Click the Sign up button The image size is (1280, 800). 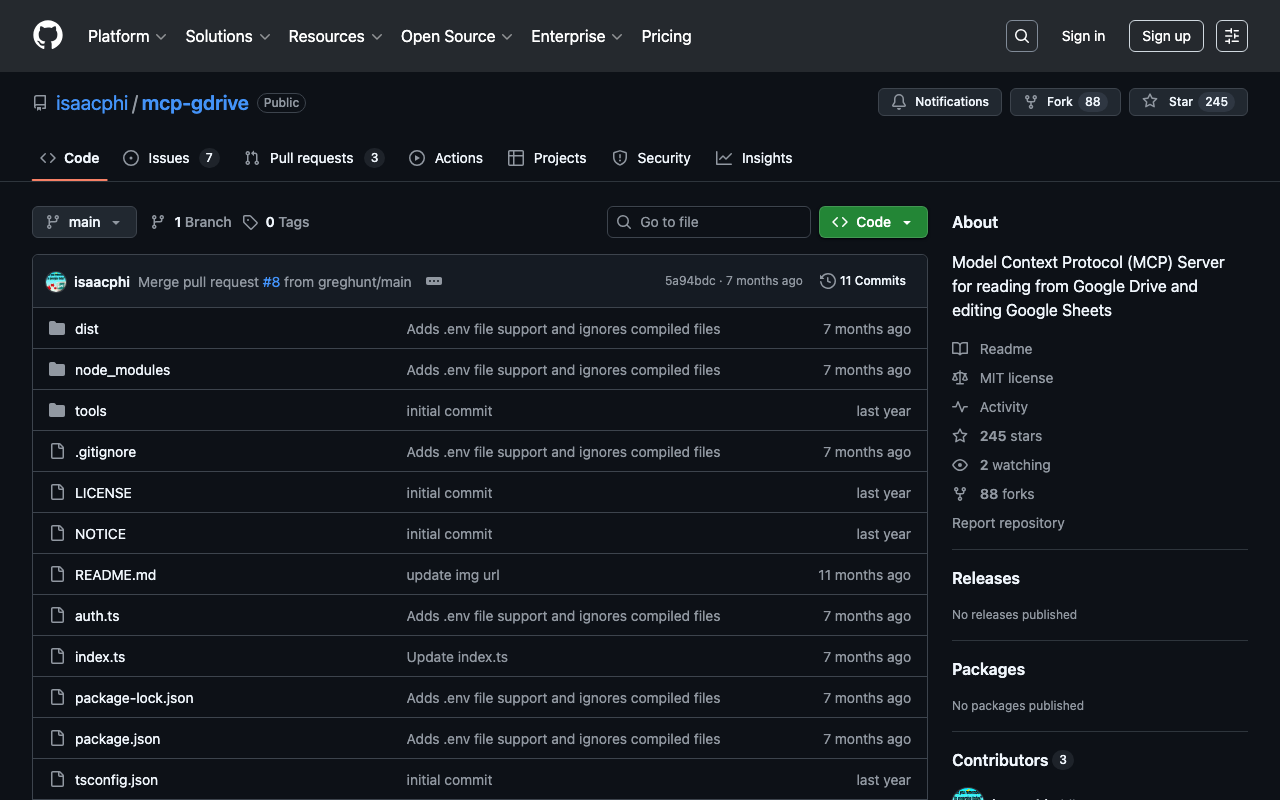[x=1166, y=36]
